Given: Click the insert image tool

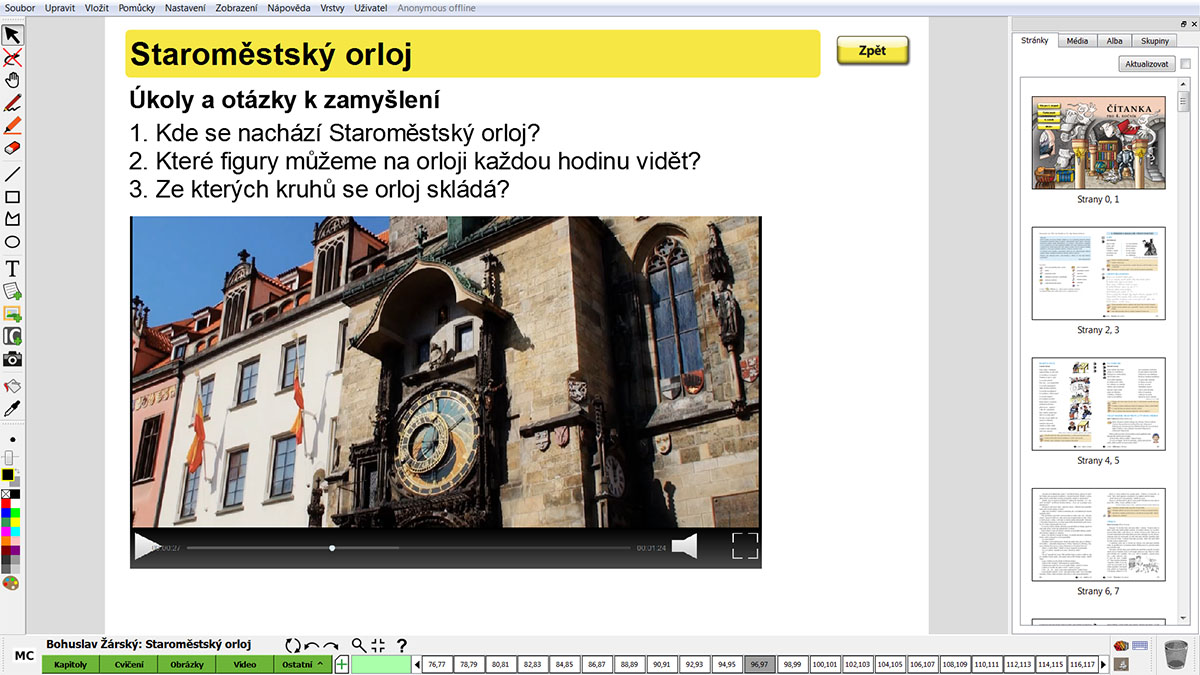Looking at the screenshot, I should (x=12, y=314).
